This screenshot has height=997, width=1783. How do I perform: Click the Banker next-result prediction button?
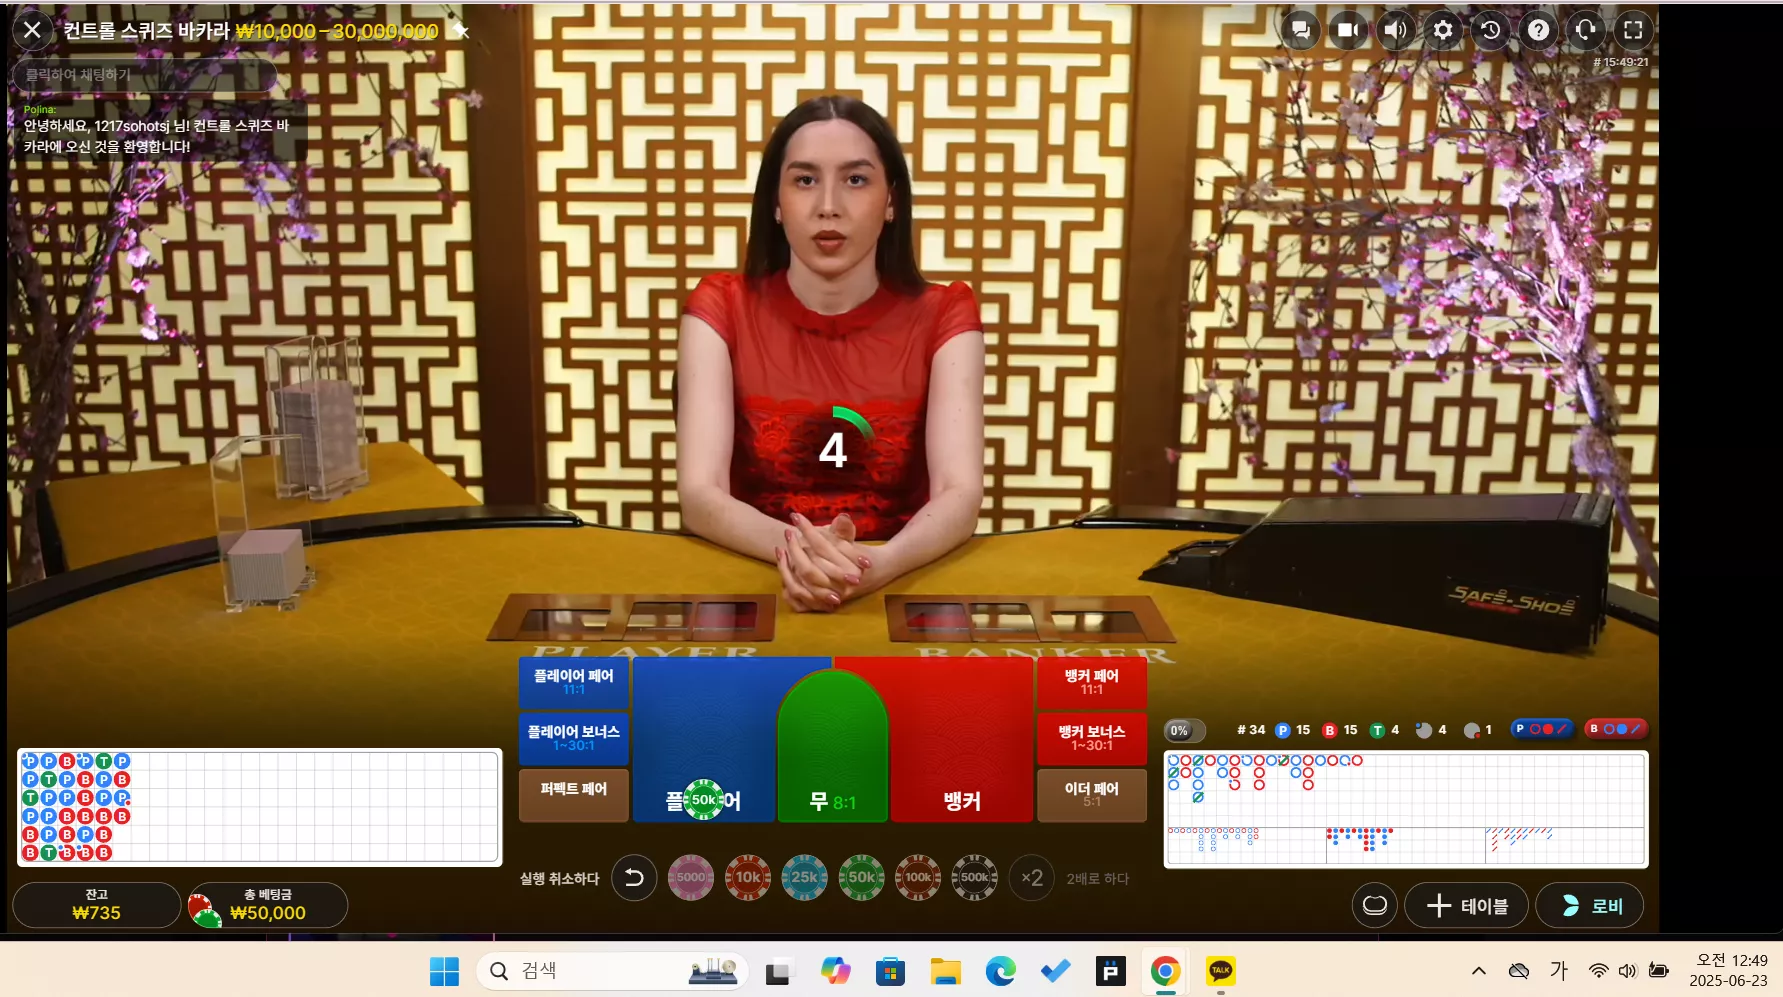tap(1616, 729)
